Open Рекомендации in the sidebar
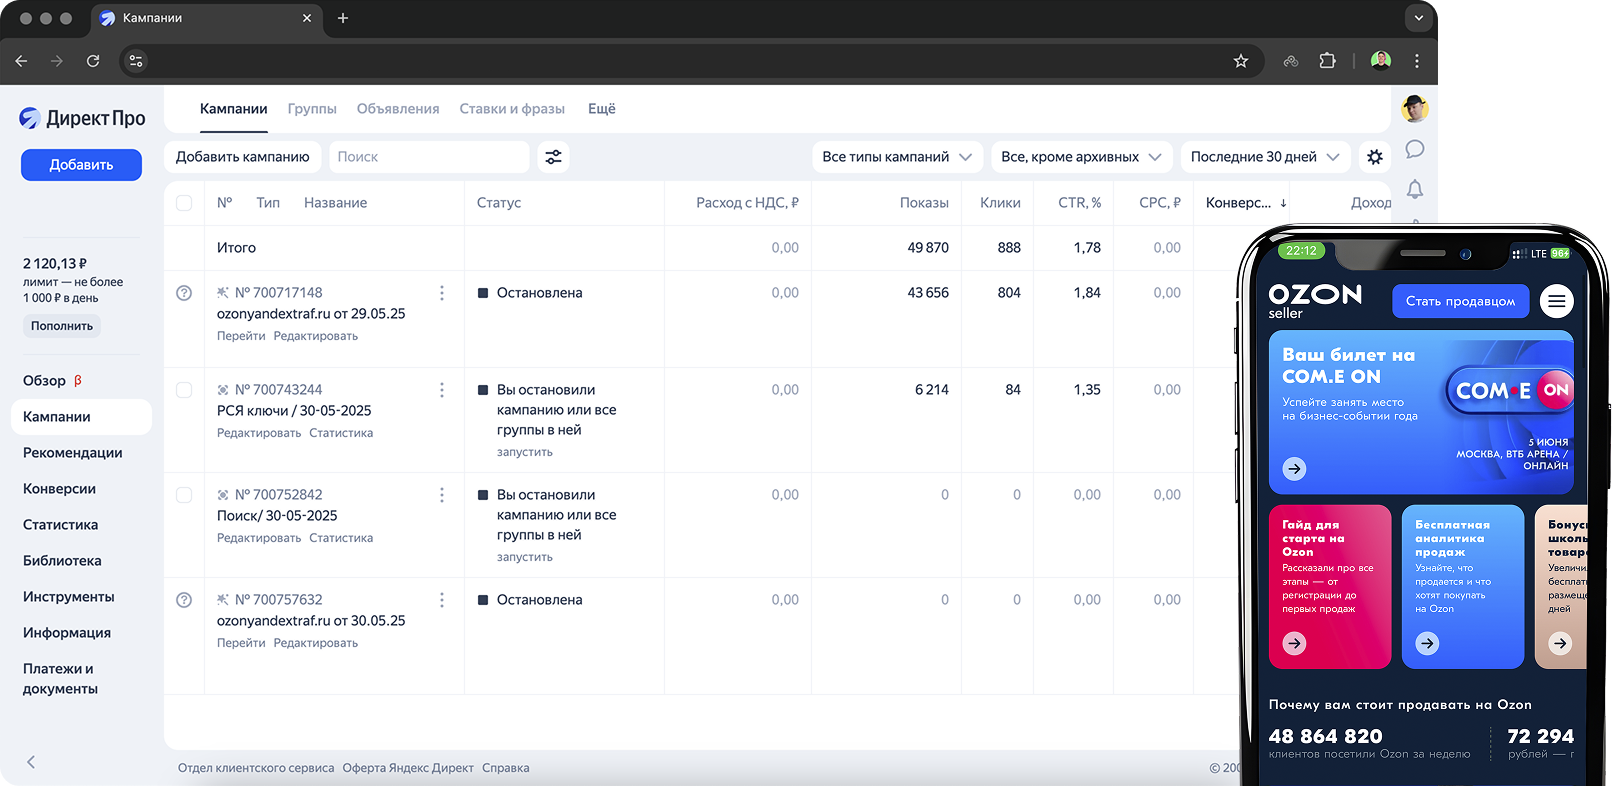The height and width of the screenshot is (786, 1619). [x=73, y=453]
